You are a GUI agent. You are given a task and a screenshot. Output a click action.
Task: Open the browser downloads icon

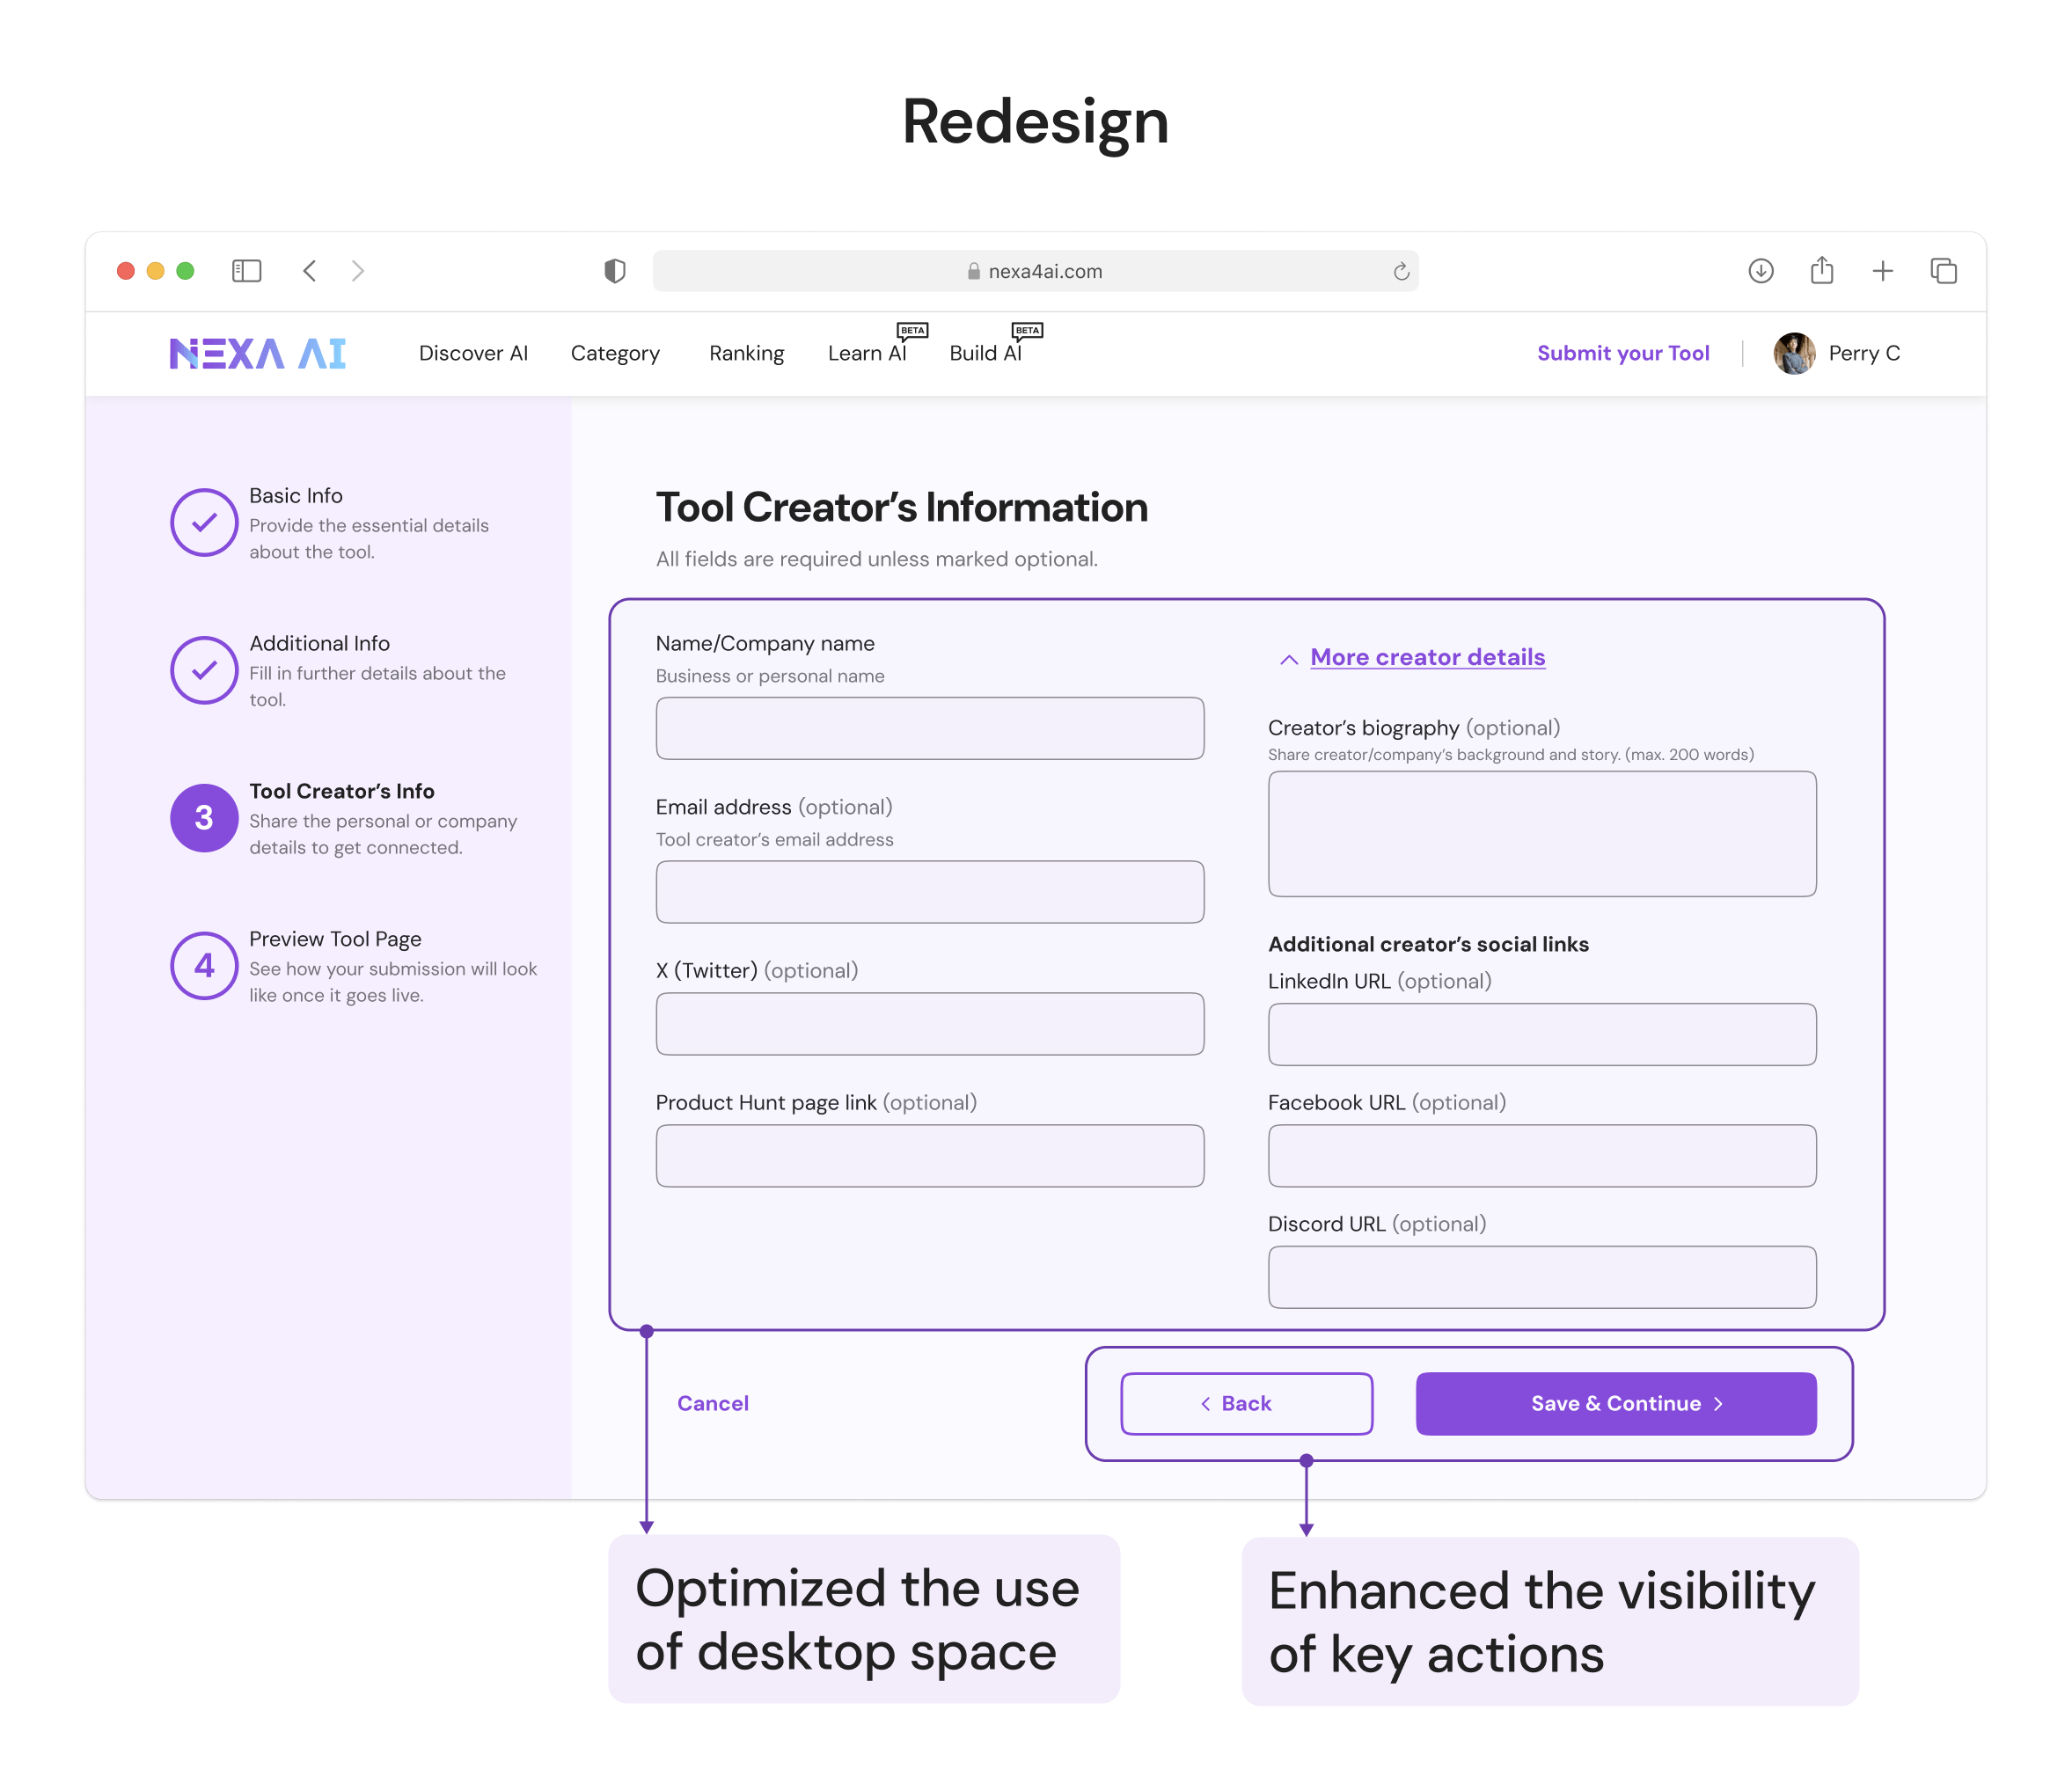coord(1761,271)
